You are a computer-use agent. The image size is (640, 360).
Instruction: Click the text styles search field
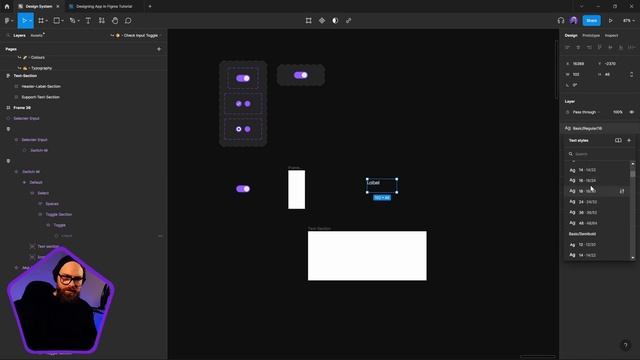pos(598,154)
